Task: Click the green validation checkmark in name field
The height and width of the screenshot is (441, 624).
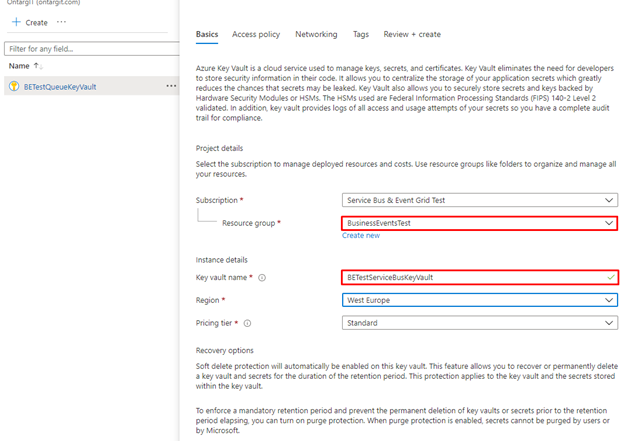Action: [611, 277]
